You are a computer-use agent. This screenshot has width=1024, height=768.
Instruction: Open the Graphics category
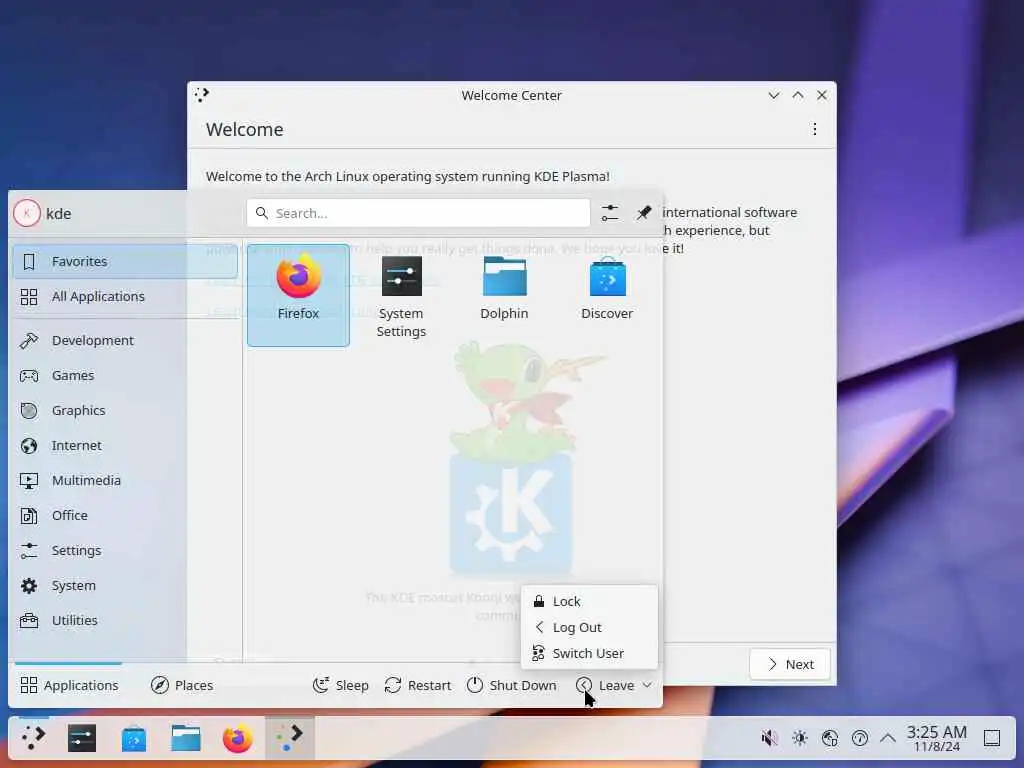pos(125,410)
